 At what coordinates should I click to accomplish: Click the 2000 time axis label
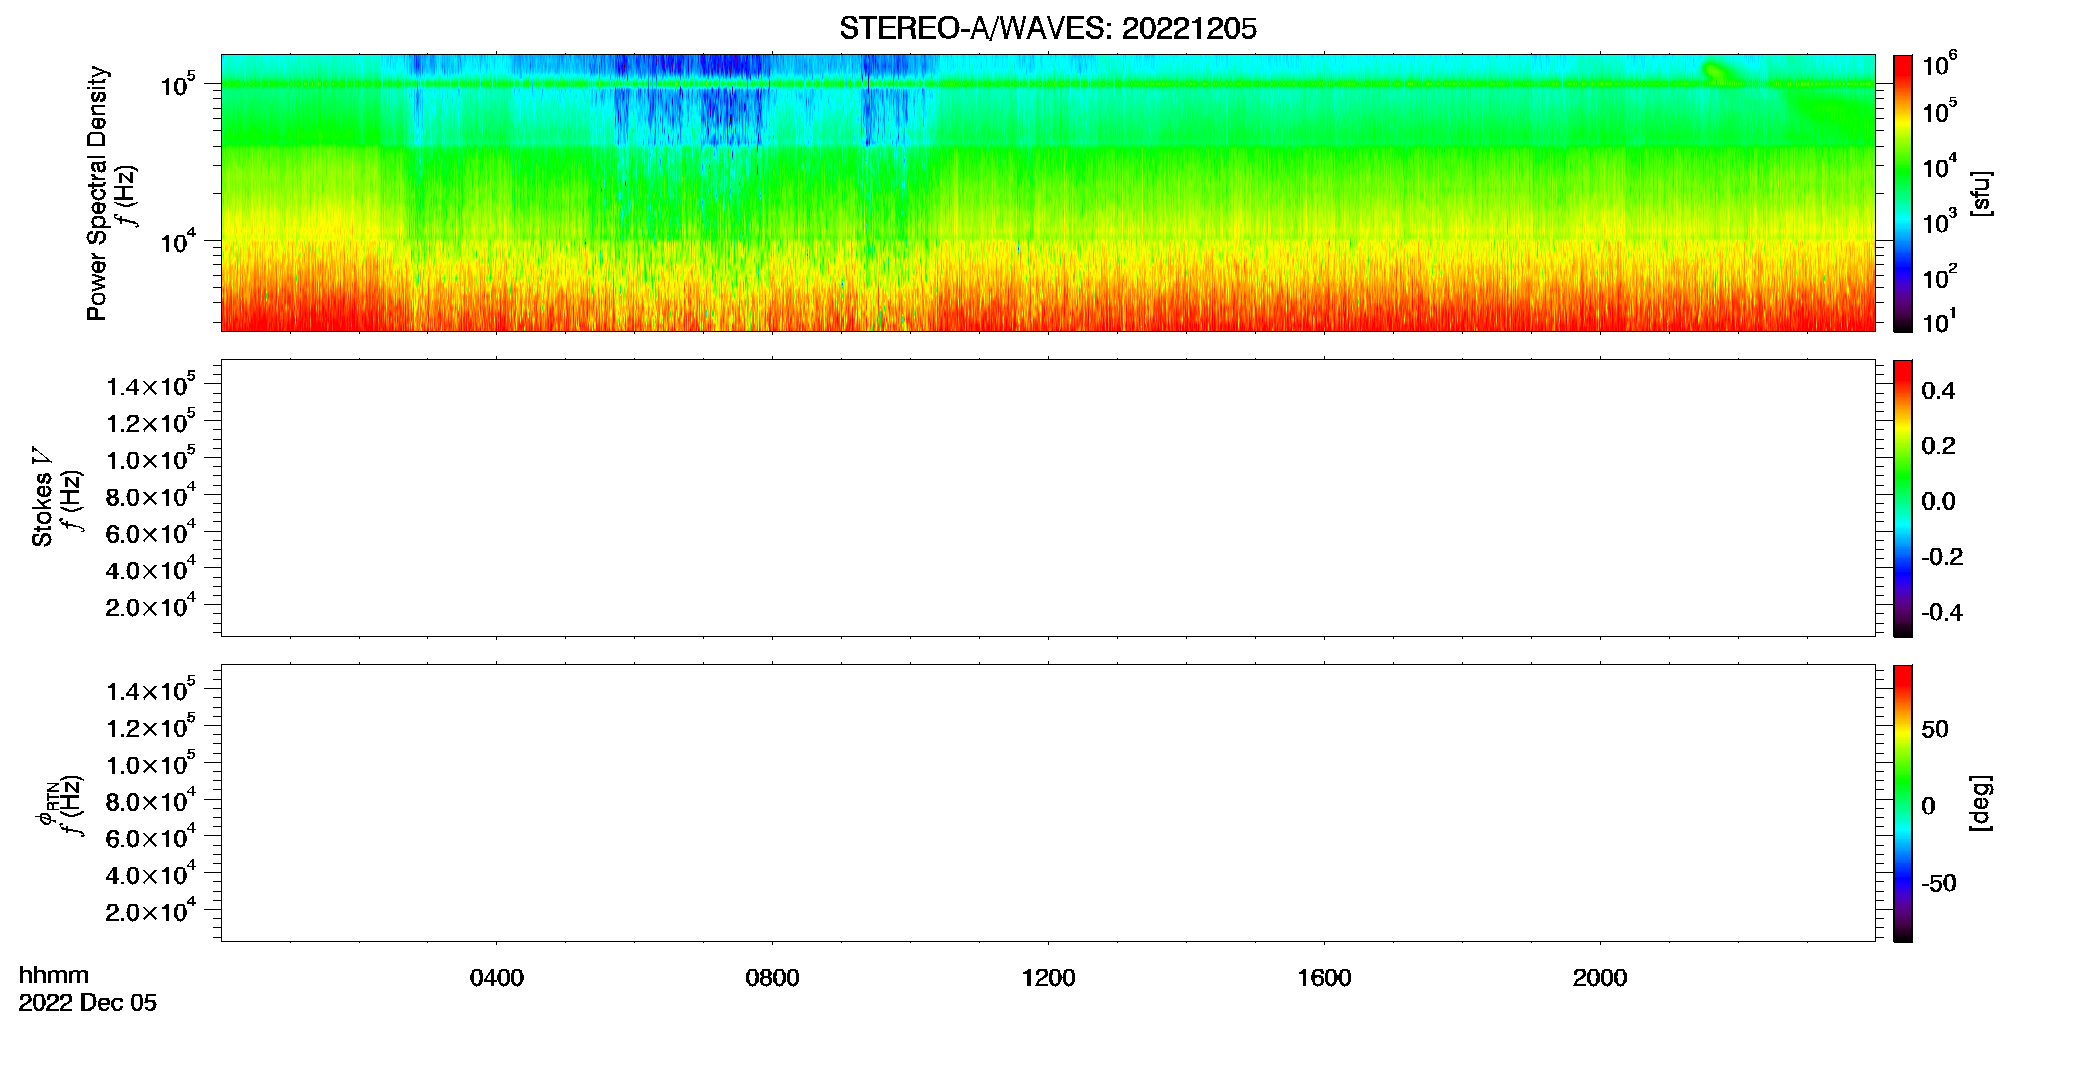(1600, 978)
